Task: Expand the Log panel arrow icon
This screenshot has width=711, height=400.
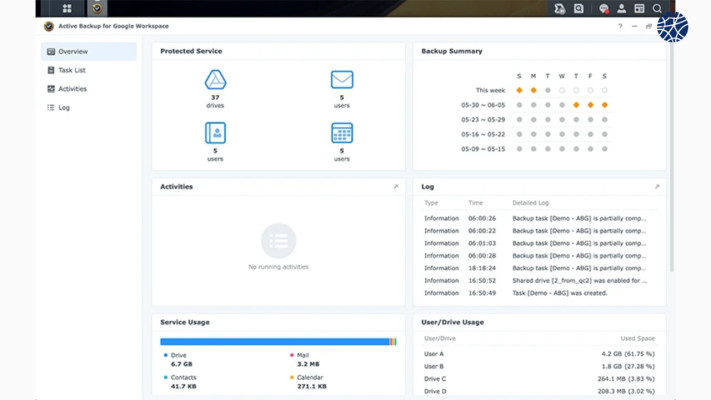Action: (x=657, y=186)
